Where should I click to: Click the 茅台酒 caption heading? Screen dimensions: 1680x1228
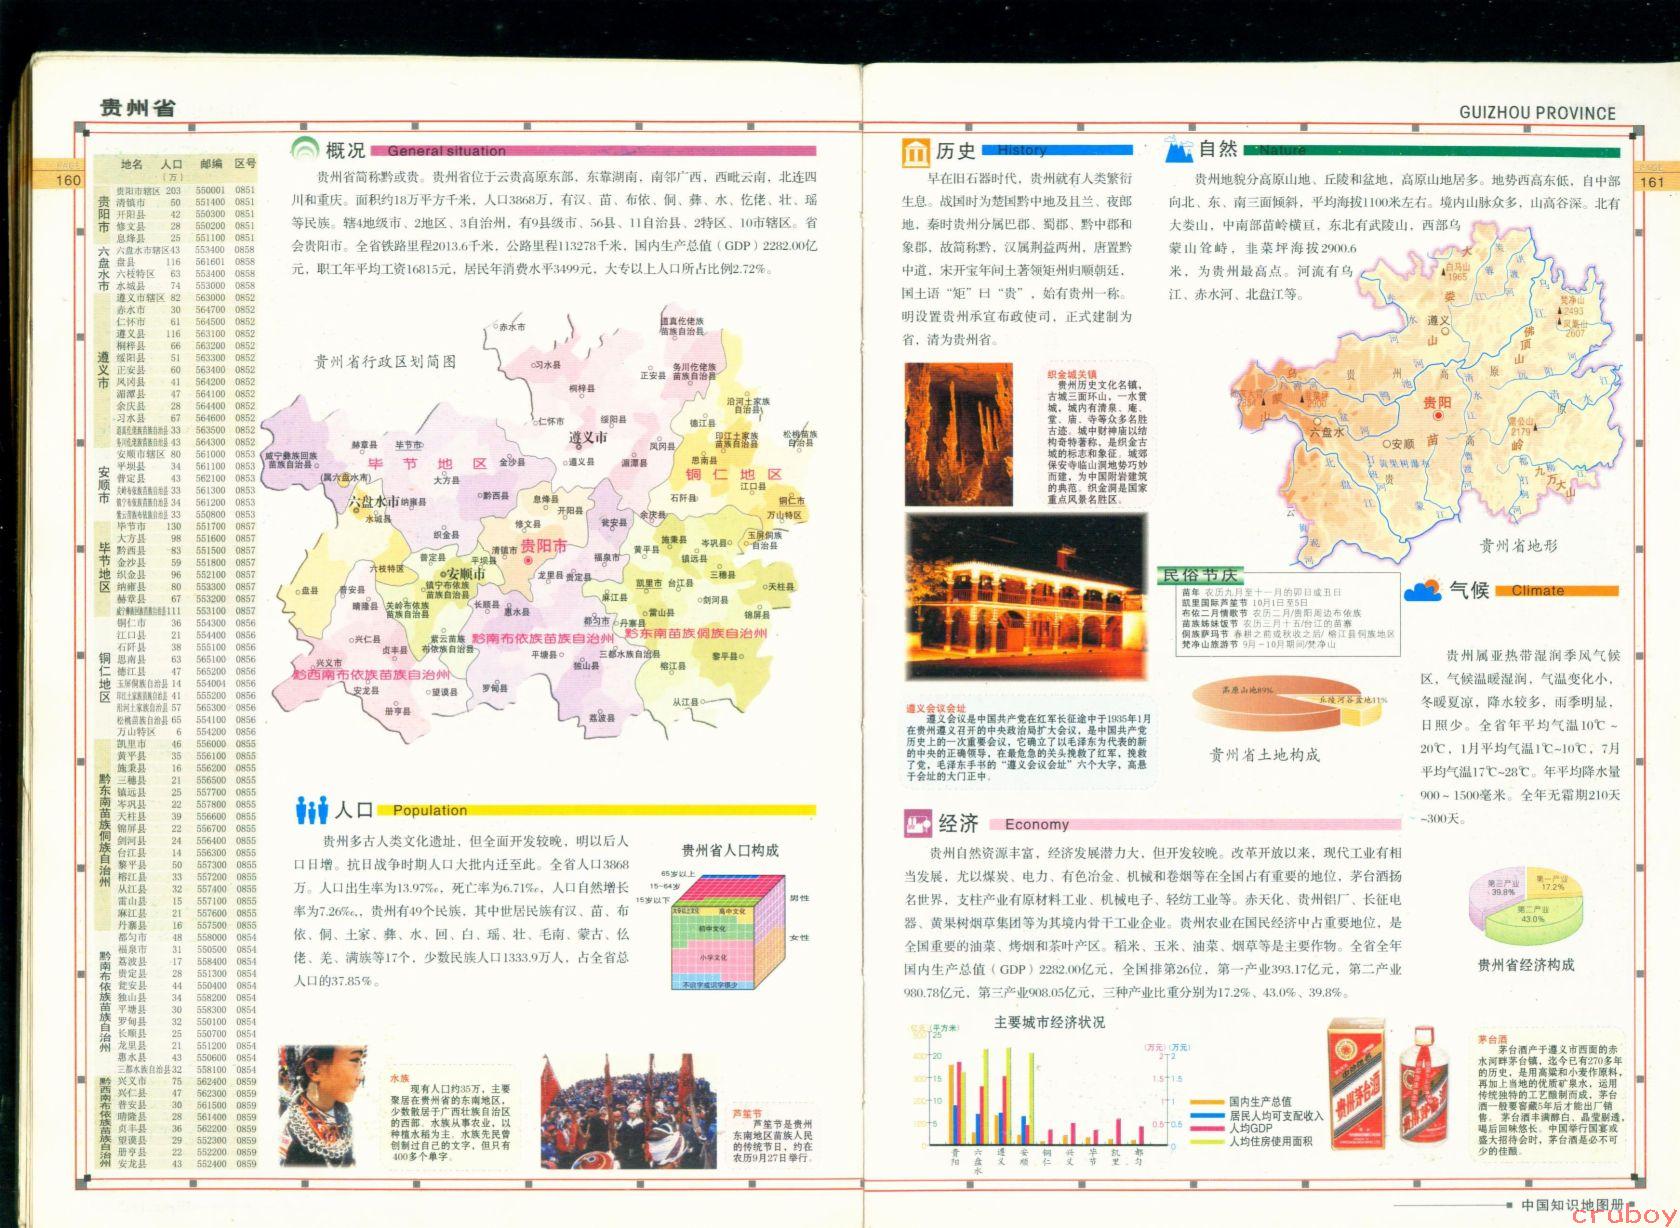tap(1492, 1040)
